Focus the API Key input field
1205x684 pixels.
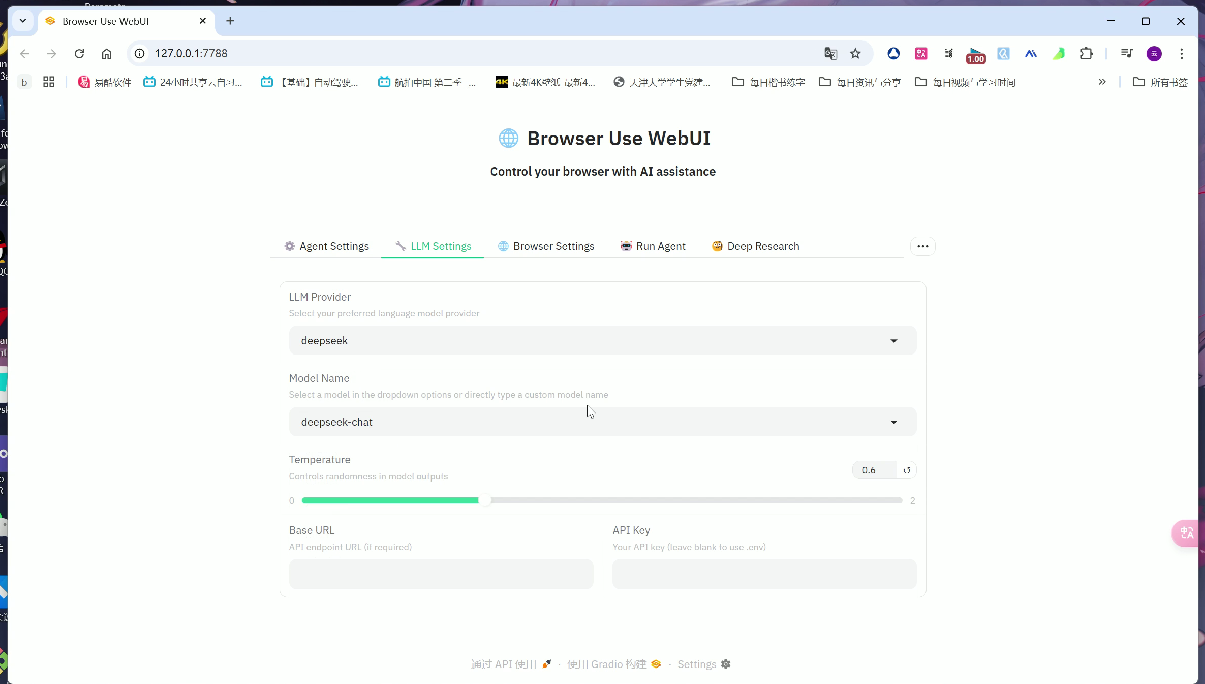coord(764,574)
